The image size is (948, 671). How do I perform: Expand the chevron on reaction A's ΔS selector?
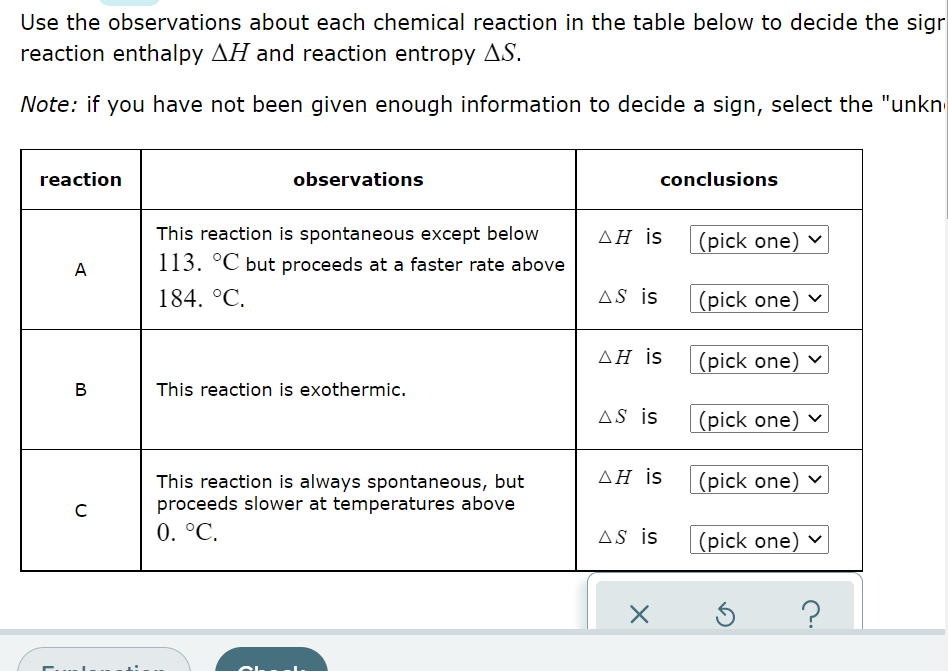pos(815,298)
